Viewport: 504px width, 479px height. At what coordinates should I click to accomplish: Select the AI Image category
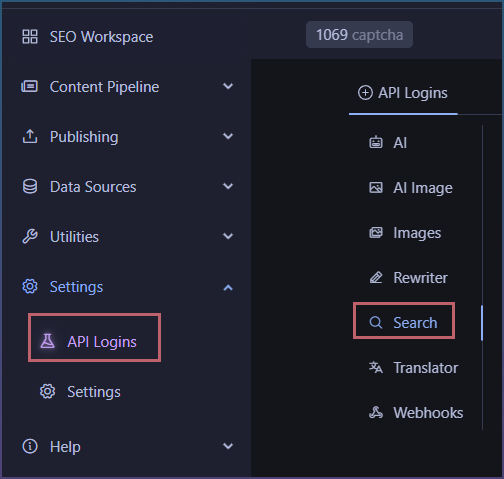(411, 188)
